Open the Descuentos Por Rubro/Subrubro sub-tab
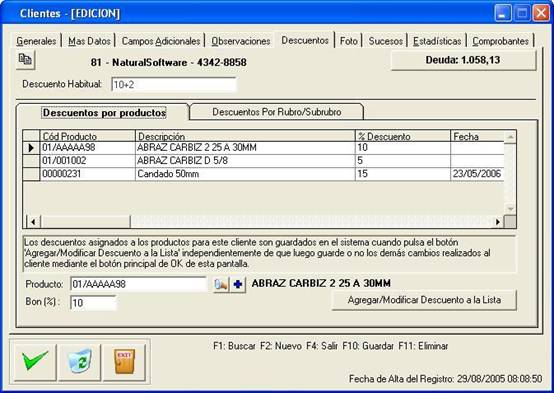 click(277, 112)
